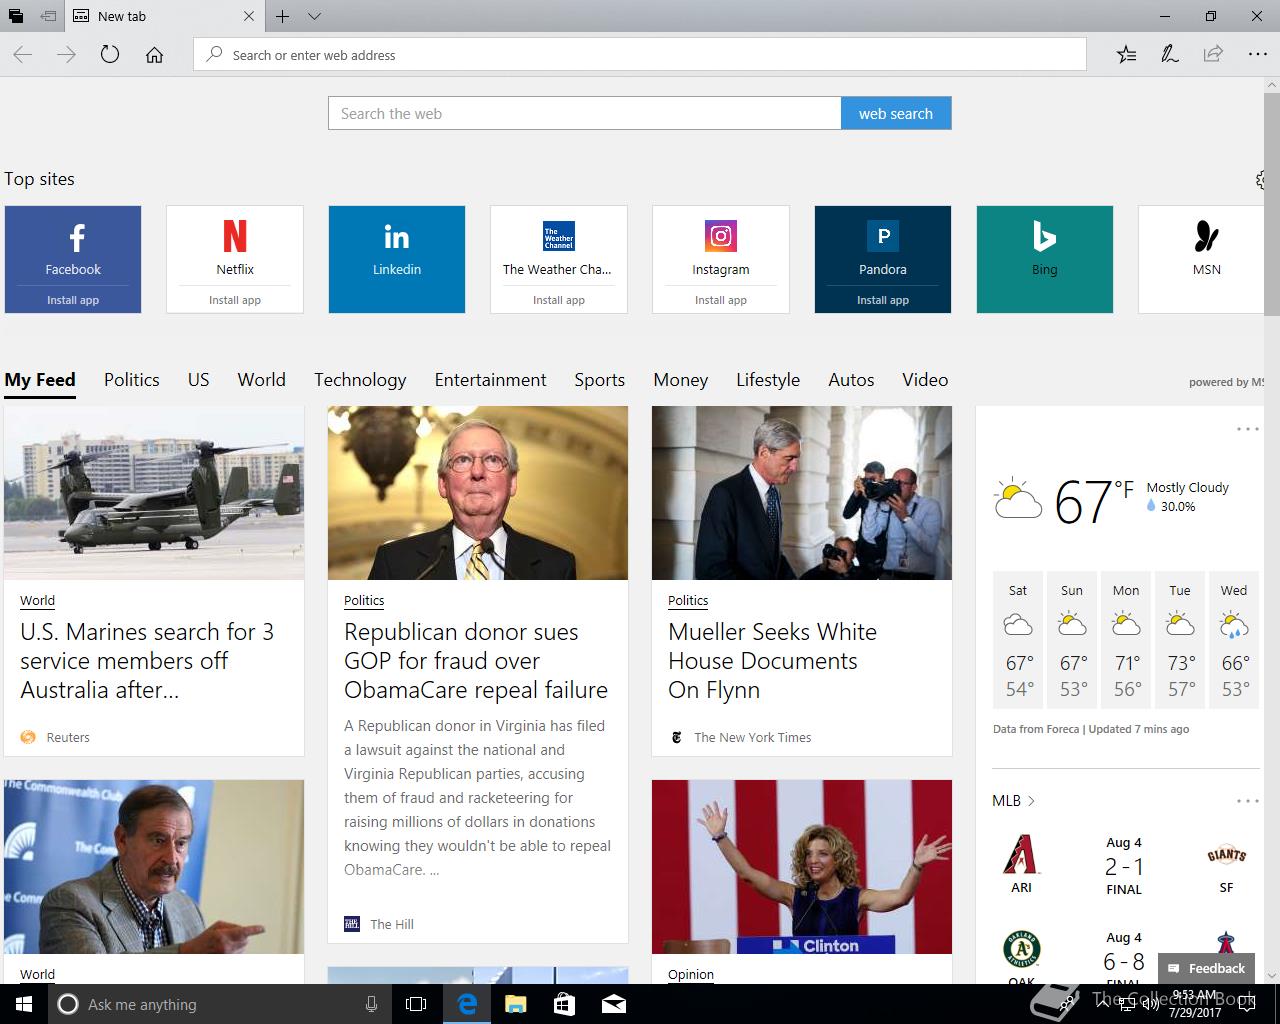Open the Instagram top site tile

point(721,259)
